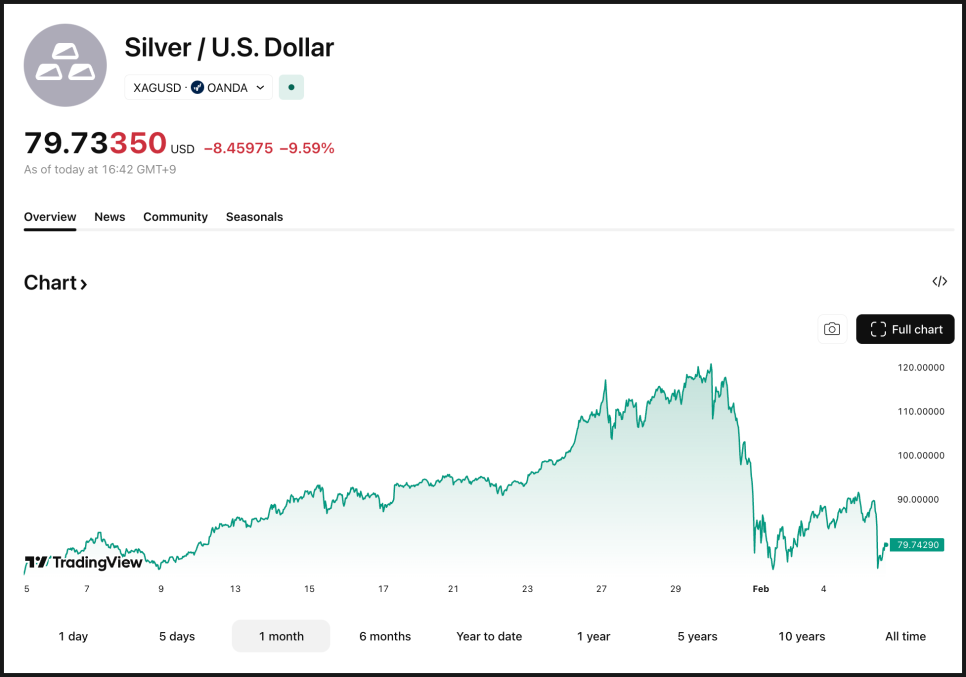Select Year to date range

(x=489, y=636)
